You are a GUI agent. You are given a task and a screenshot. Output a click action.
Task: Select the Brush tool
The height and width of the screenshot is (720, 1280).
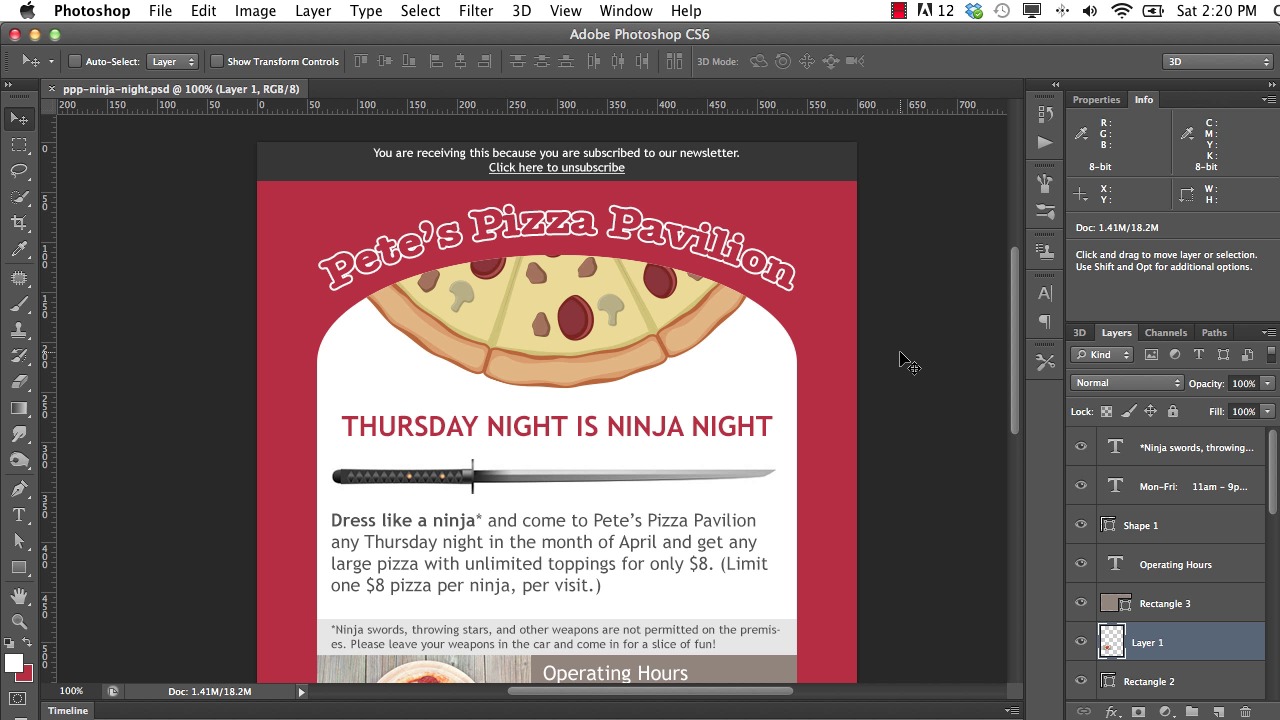(x=19, y=304)
